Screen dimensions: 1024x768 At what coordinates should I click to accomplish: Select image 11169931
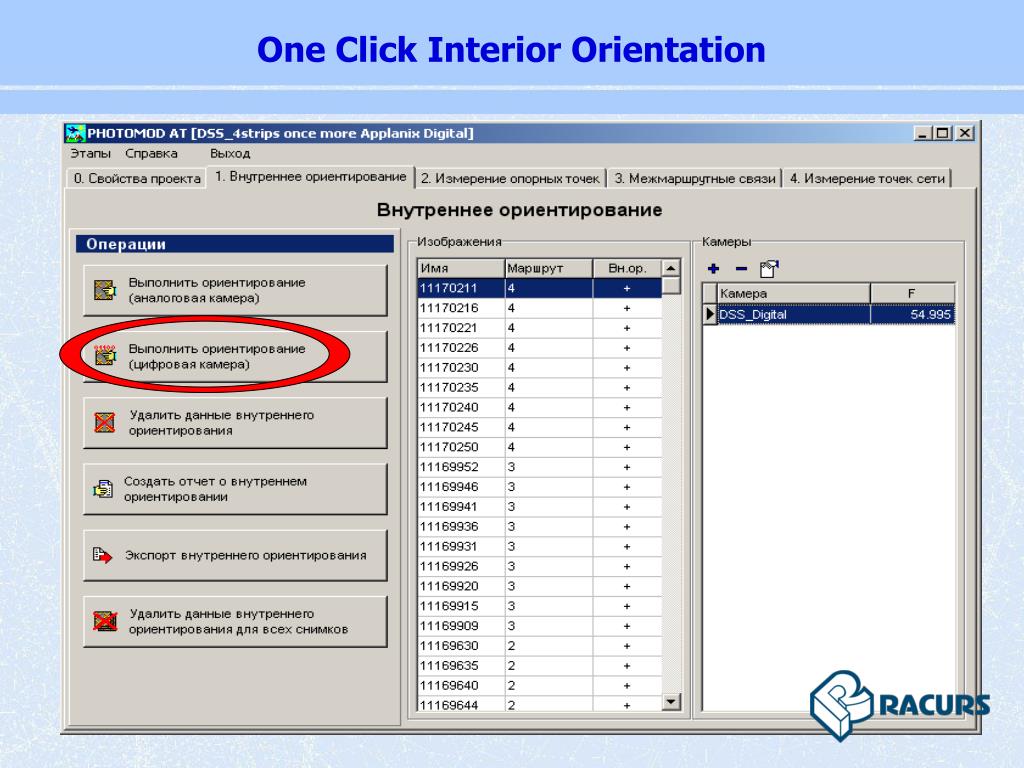539,547
